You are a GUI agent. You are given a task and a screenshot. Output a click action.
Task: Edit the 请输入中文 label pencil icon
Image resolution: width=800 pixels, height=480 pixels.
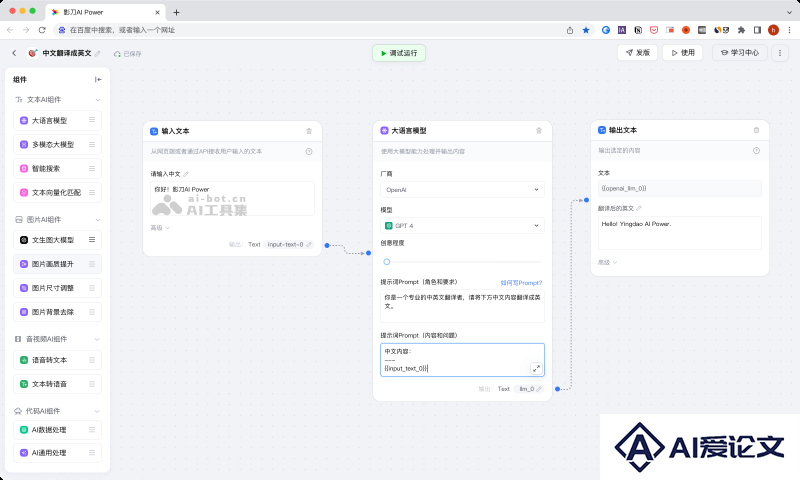(x=186, y=174)
